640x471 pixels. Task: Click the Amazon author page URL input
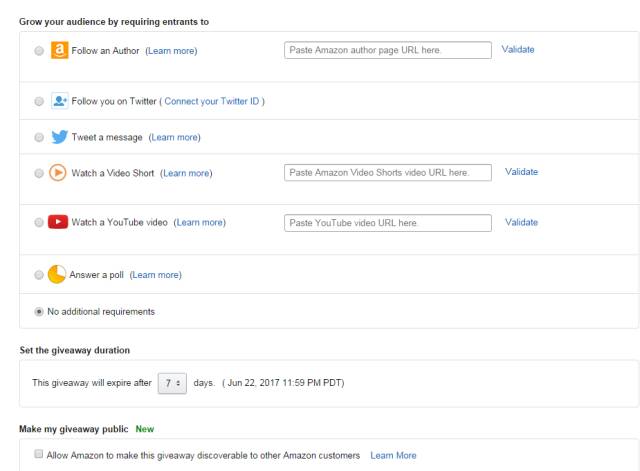388,50
